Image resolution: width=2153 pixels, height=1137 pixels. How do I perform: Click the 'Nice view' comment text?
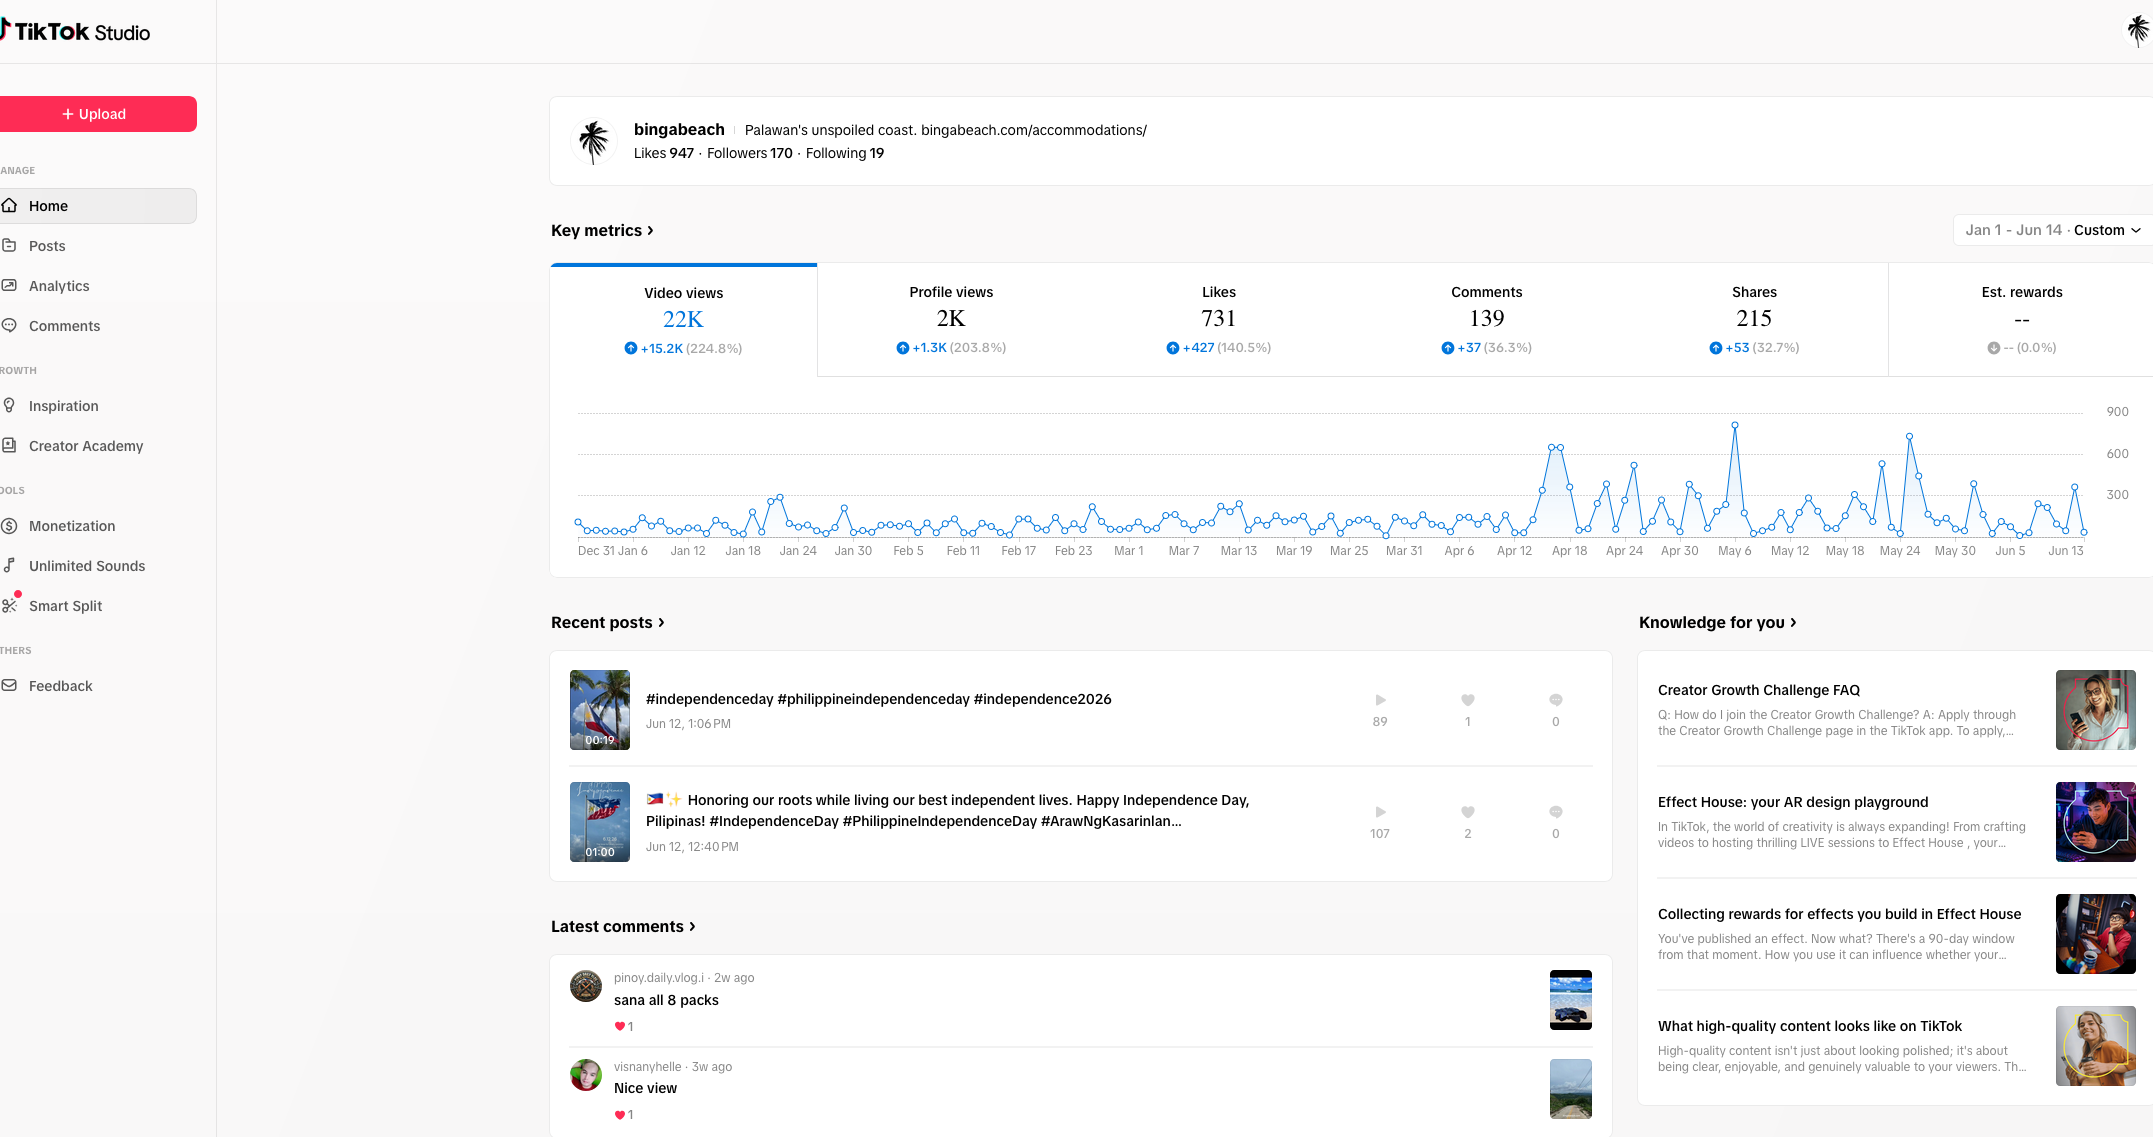tap(645, 1088)
